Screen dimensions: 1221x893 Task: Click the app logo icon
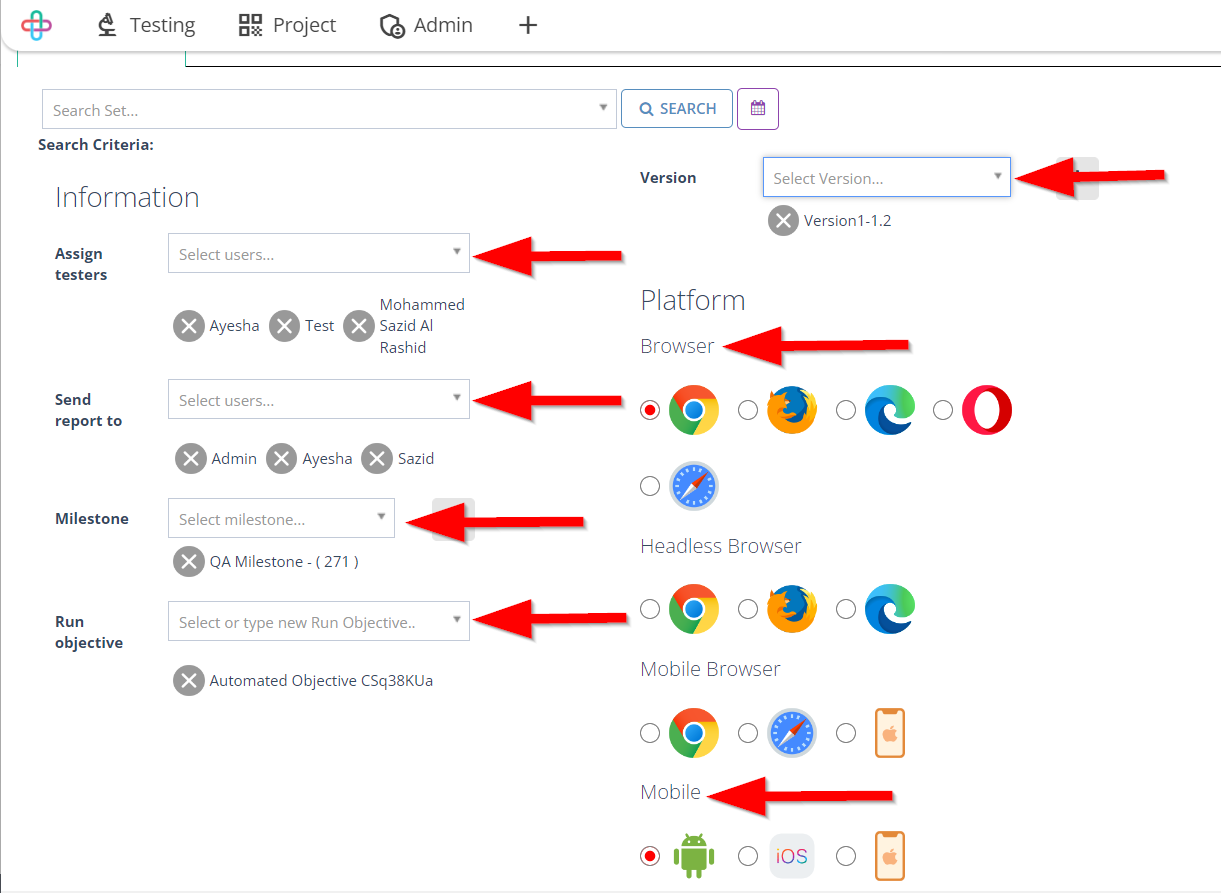(x=36, y=25)
